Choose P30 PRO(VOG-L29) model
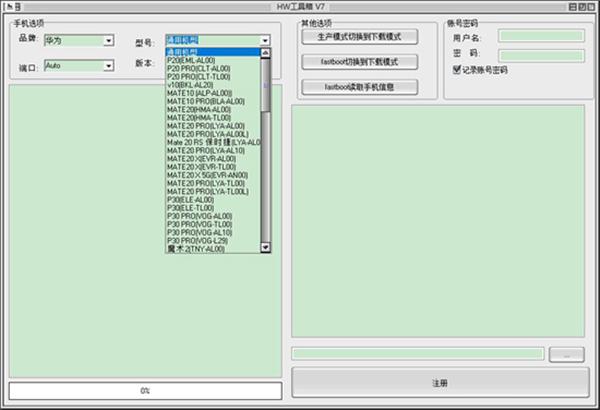 click(213, 241)
